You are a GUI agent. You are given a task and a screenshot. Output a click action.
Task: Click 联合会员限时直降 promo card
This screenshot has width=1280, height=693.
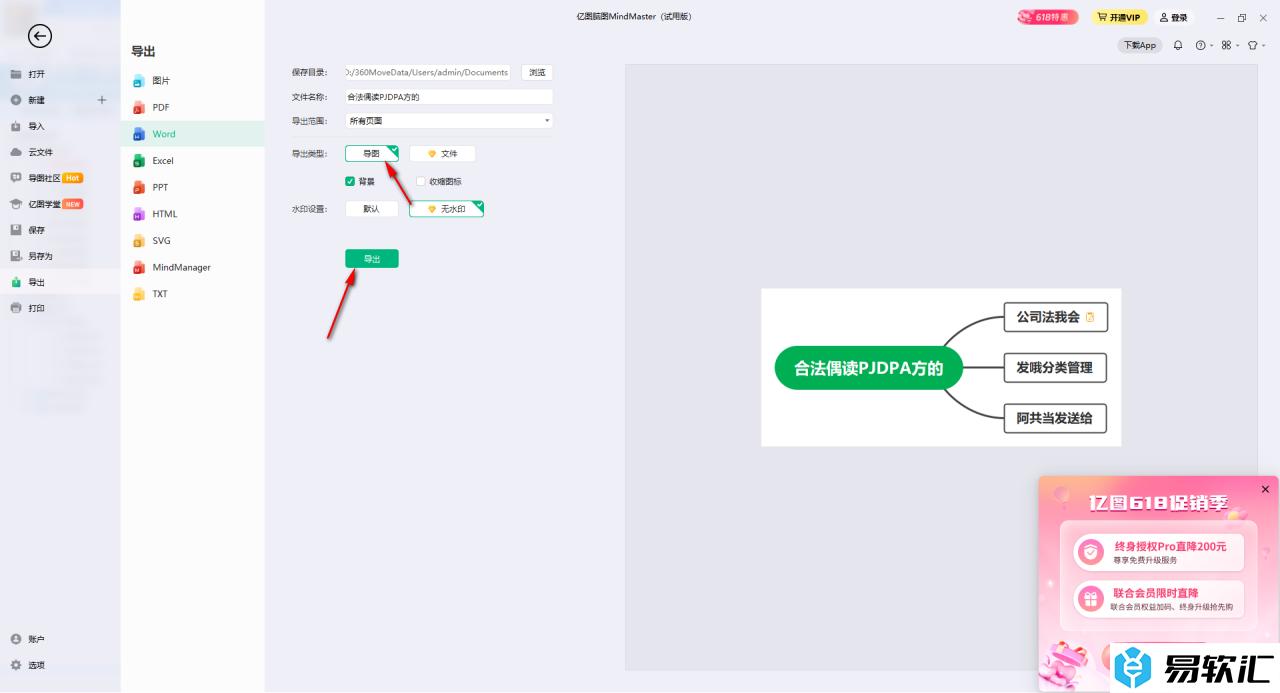pos(1159,598)
